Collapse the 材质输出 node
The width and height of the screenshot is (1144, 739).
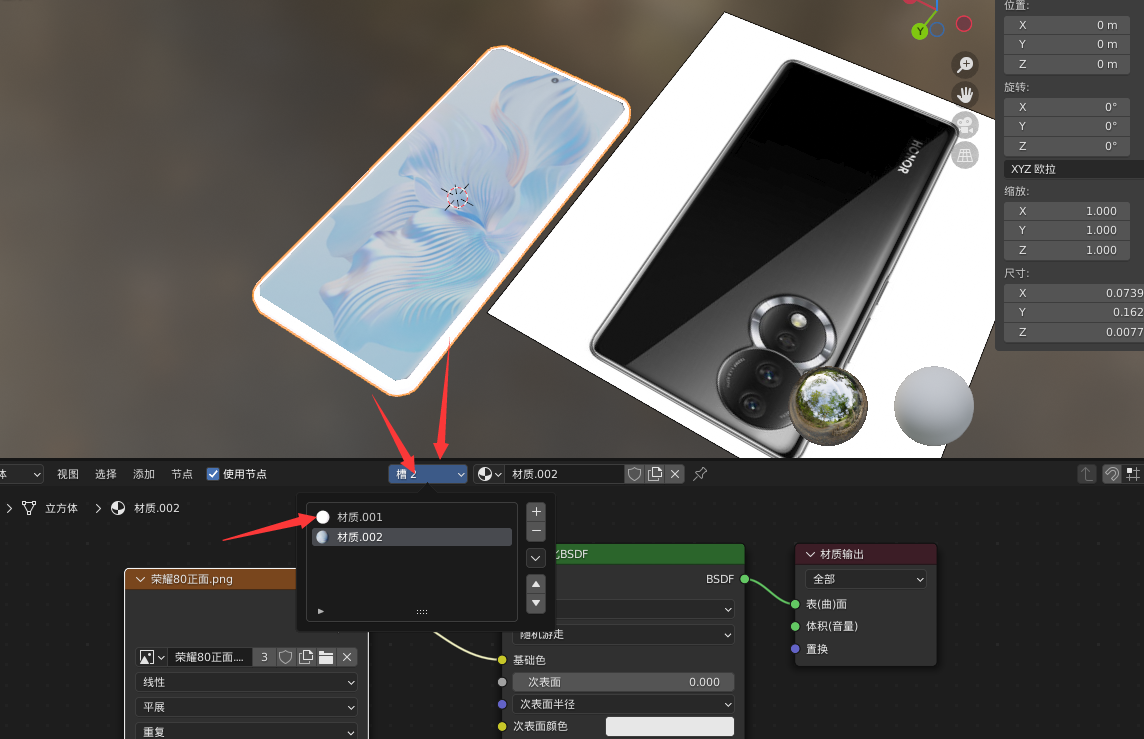(x=810, y=554)
